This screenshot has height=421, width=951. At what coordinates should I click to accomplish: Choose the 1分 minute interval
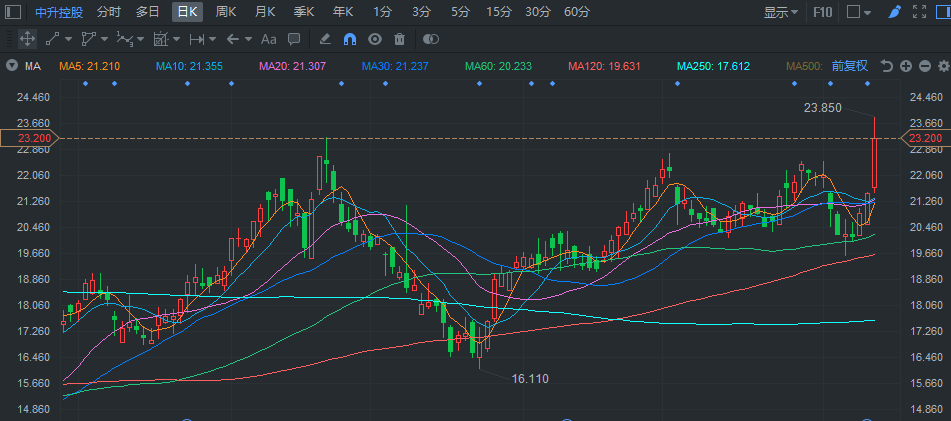pyautogui.click(x=382, y=12)
